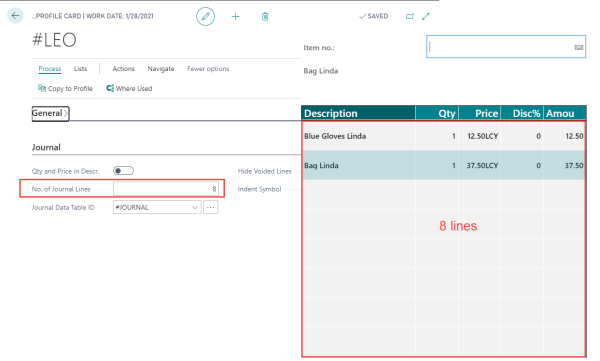This screenshot has height=361, width=600.
Task: Open card in new window icon
Action: click(x=409, y=16)
